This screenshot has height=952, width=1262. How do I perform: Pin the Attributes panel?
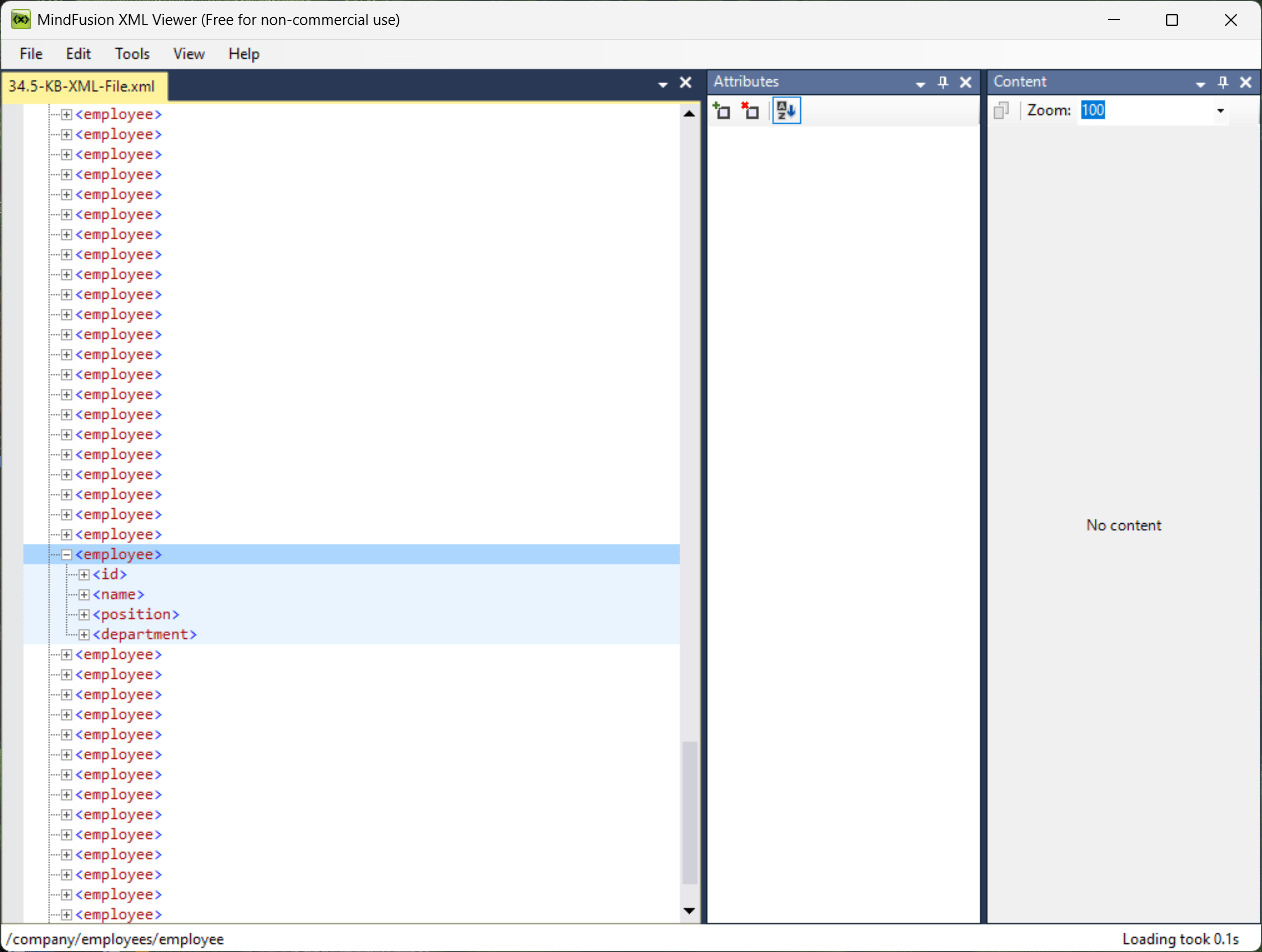coord(942,83)
